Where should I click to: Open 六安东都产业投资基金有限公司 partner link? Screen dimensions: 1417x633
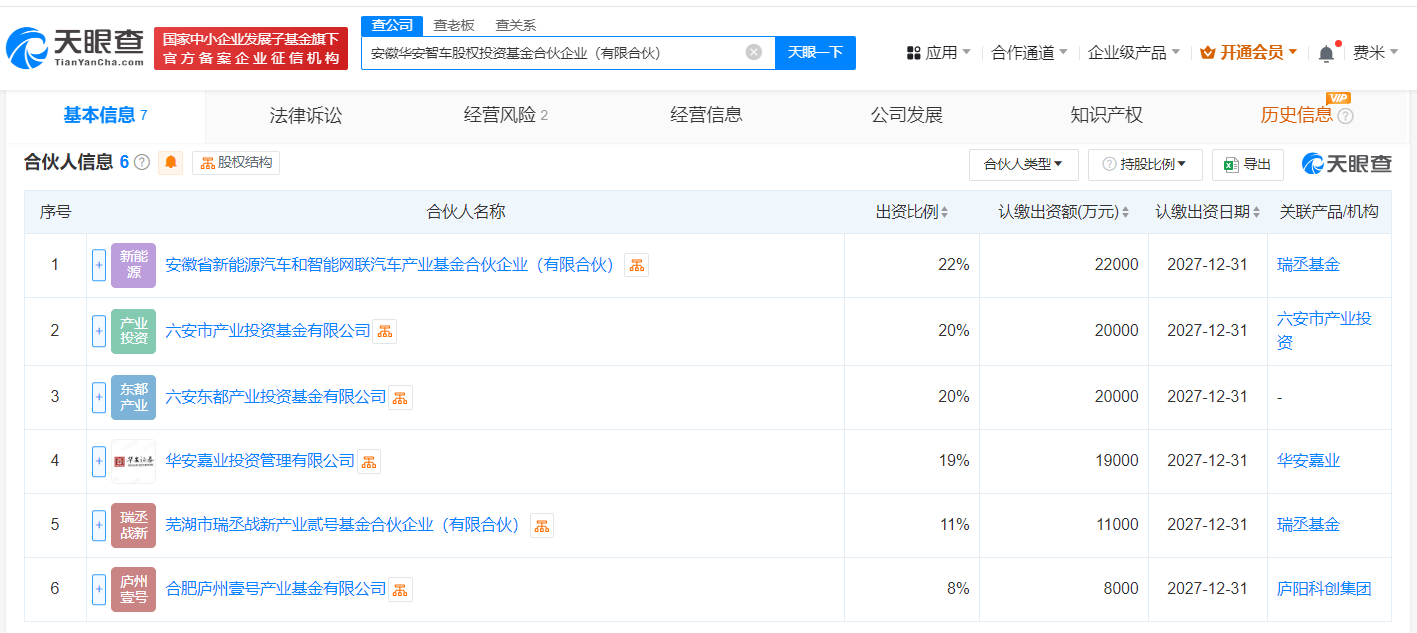pos(276,397)
